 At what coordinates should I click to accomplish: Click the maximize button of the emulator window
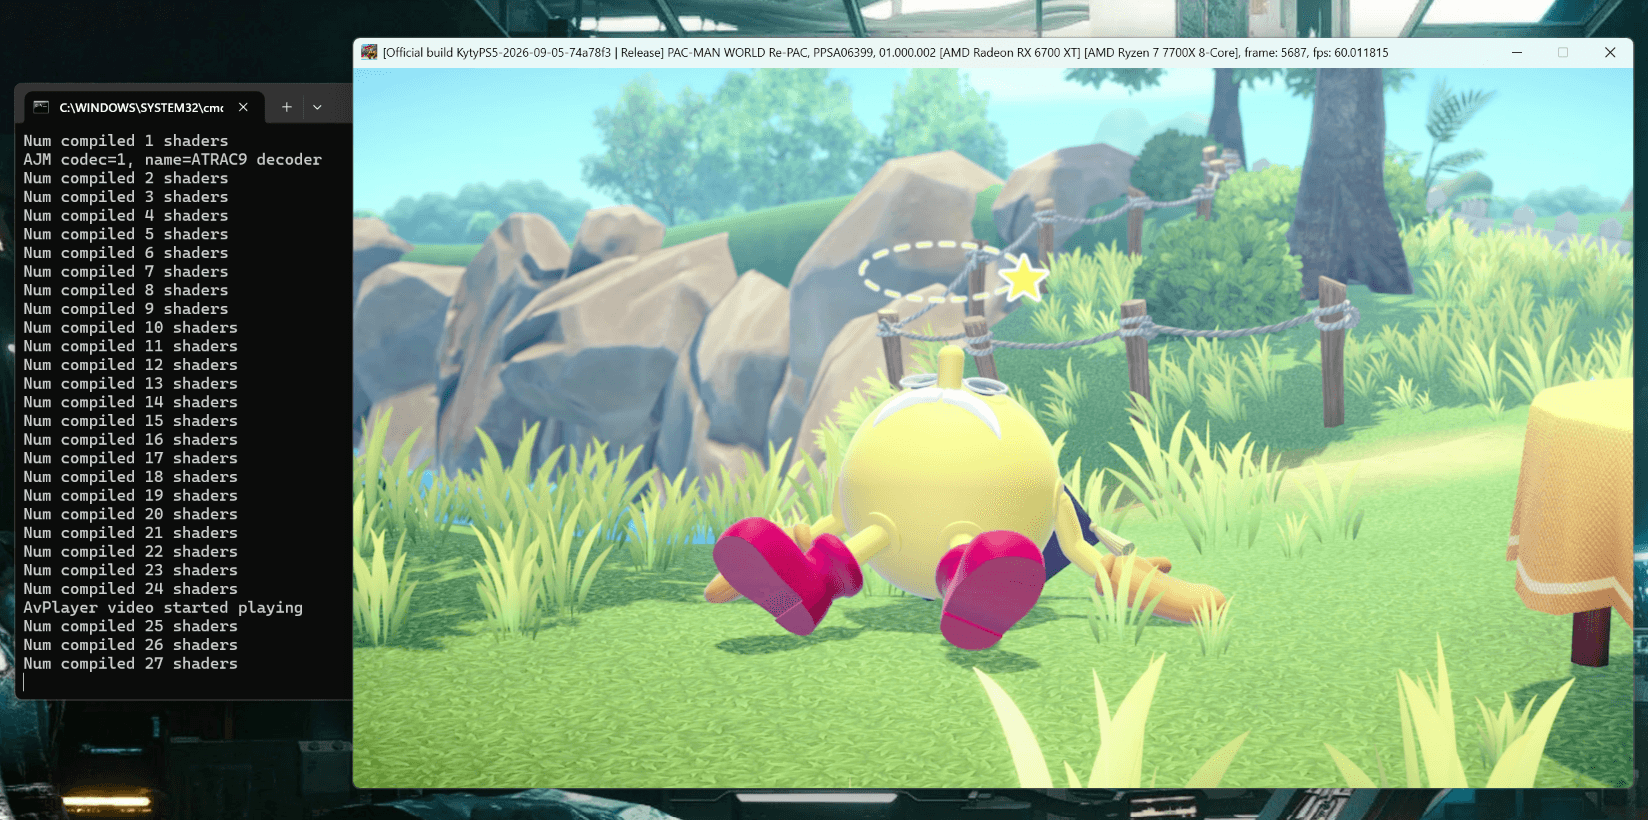tap(1563, 52)
